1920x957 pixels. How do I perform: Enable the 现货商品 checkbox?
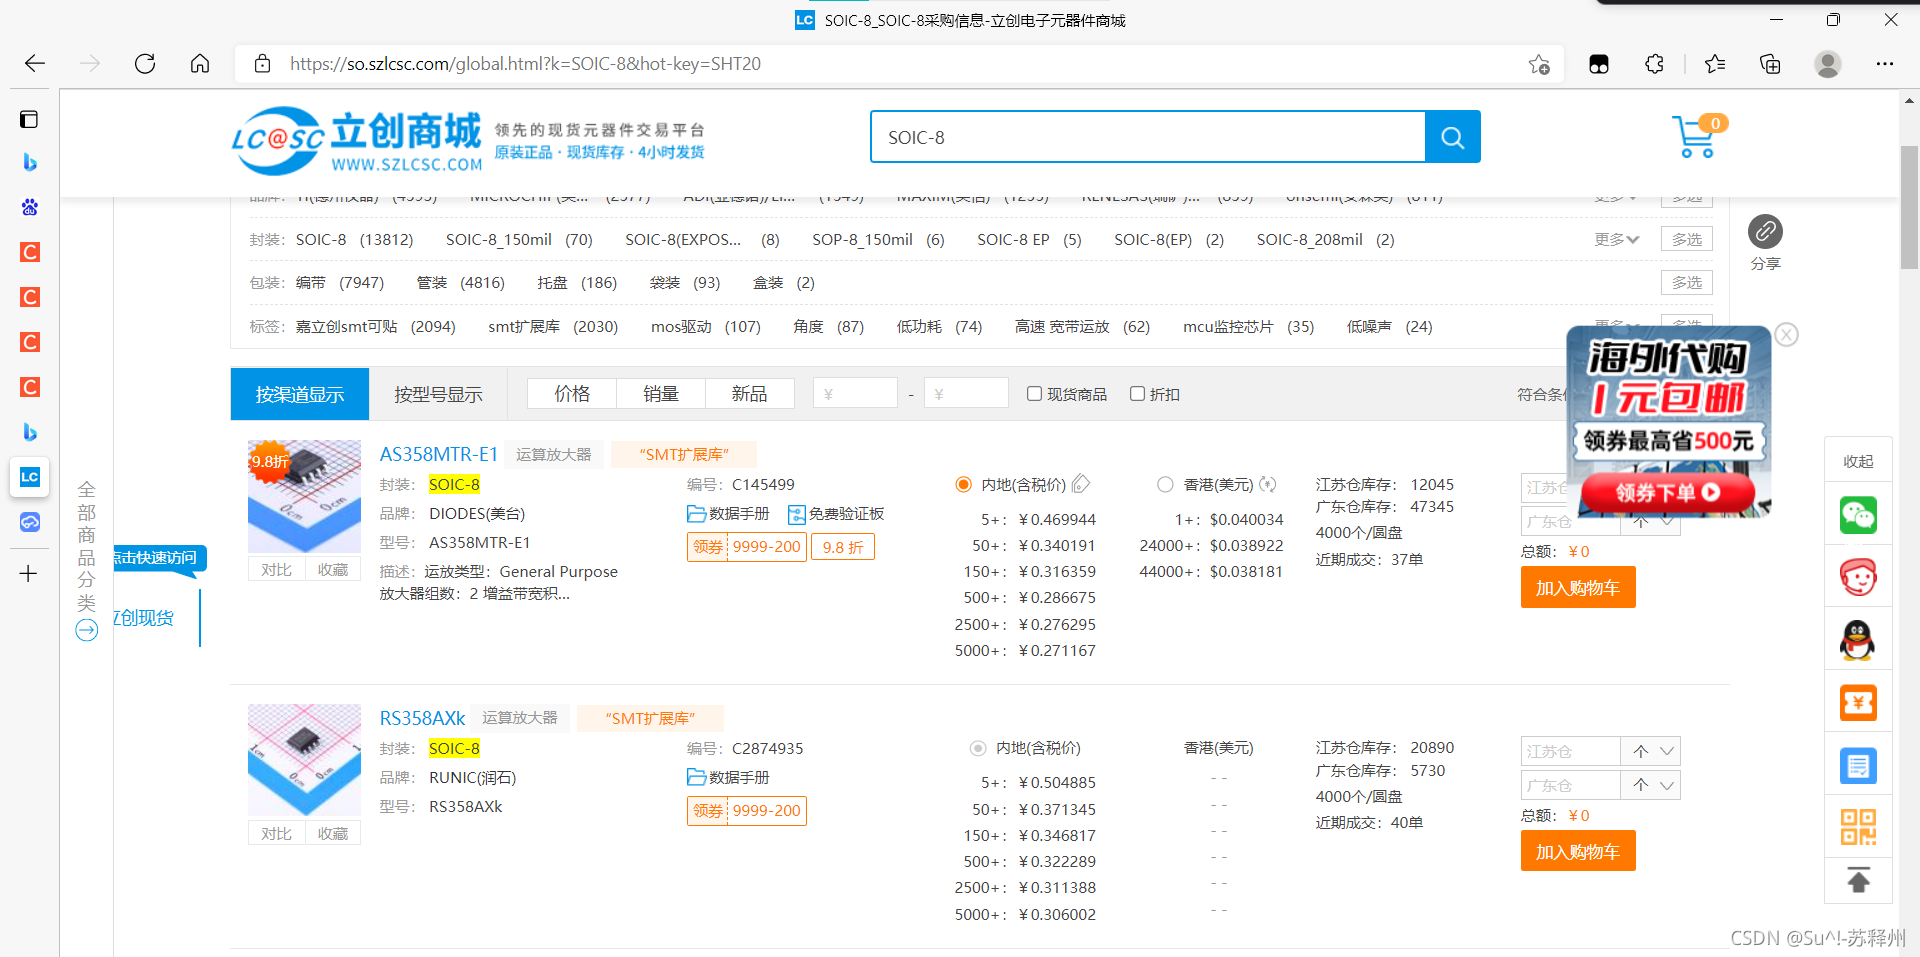[x=1034, y=393]
